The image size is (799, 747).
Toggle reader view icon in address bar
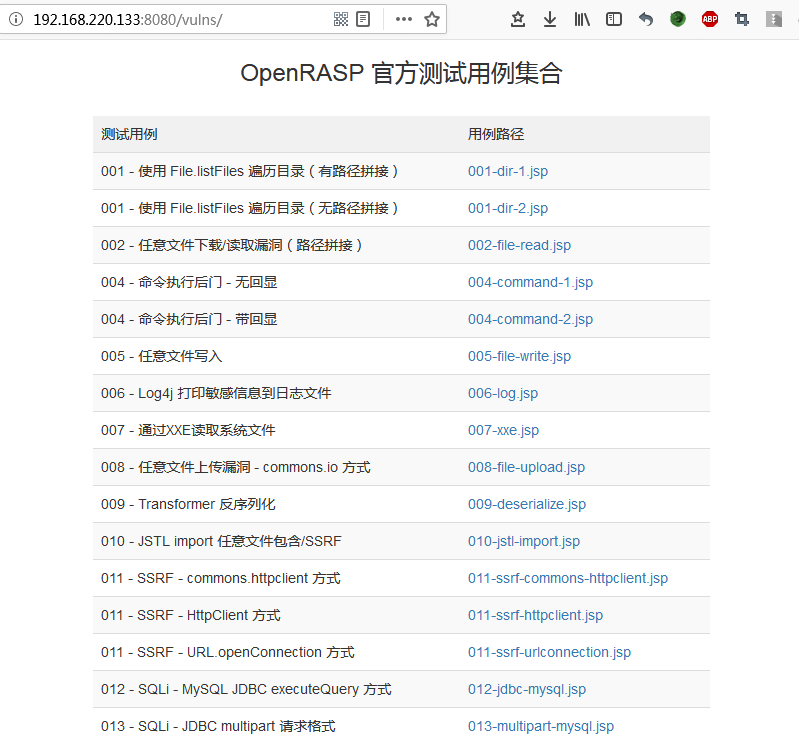click(363, 19)
